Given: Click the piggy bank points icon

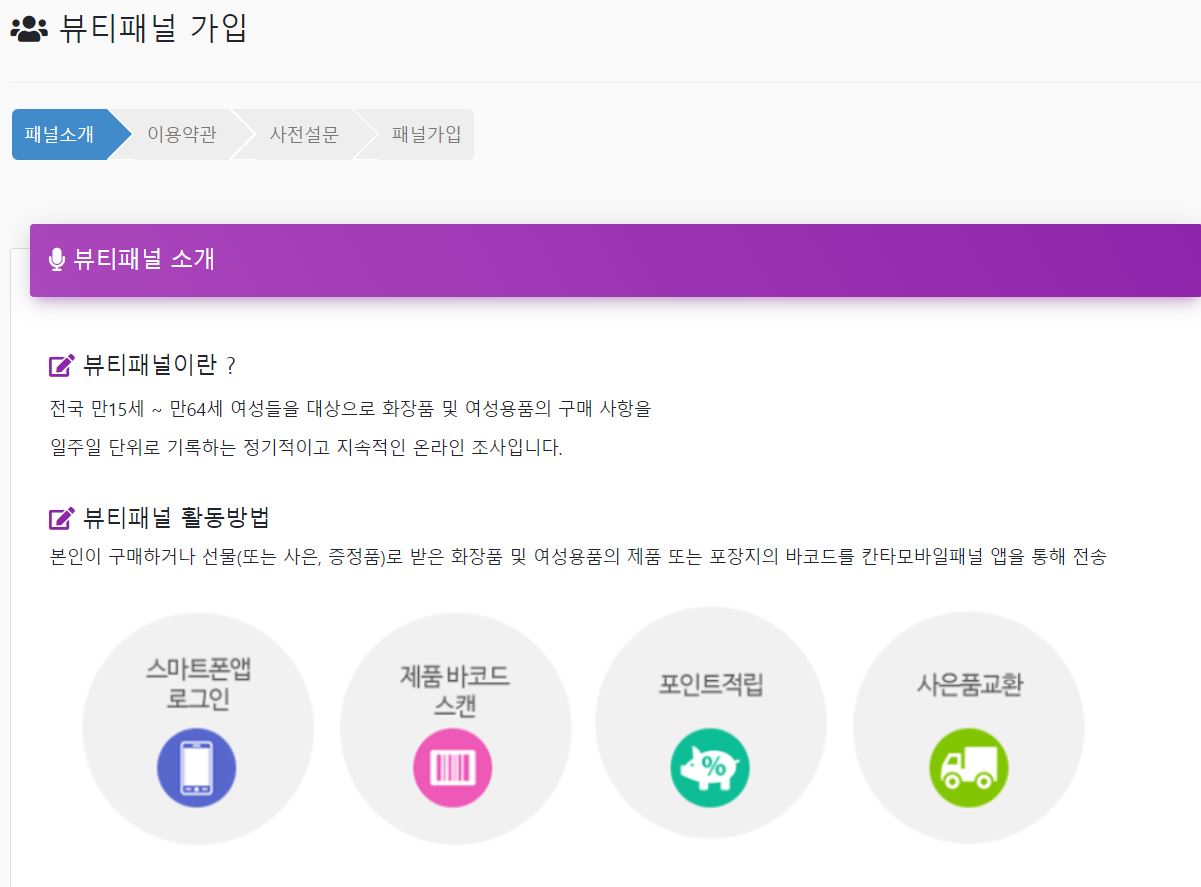Looking at the screenshot, I should pos(711,766).
